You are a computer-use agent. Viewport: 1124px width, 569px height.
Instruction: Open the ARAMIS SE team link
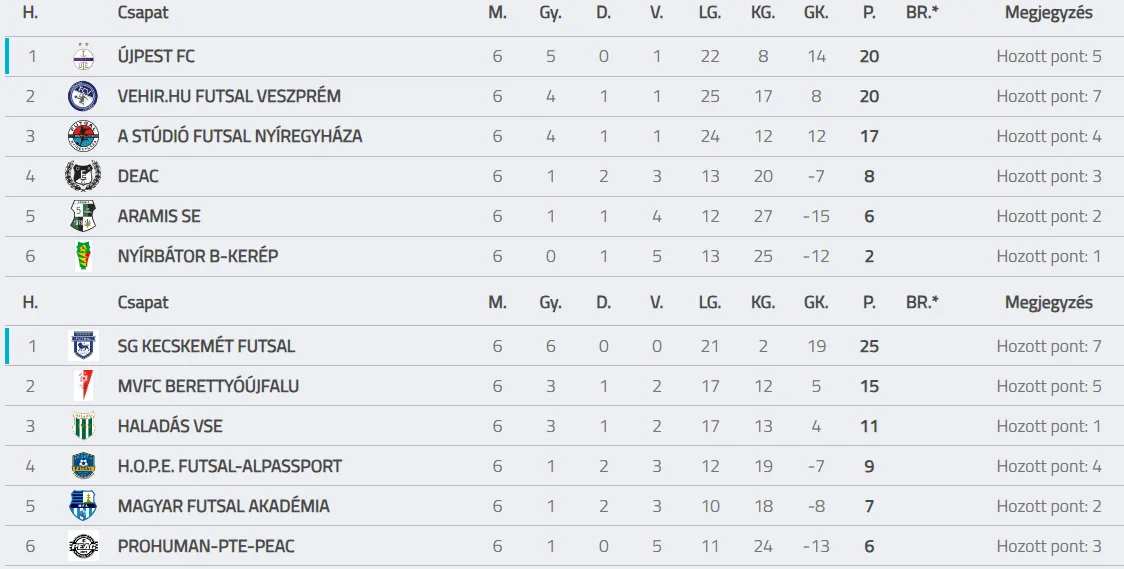(x=159, y=216)
